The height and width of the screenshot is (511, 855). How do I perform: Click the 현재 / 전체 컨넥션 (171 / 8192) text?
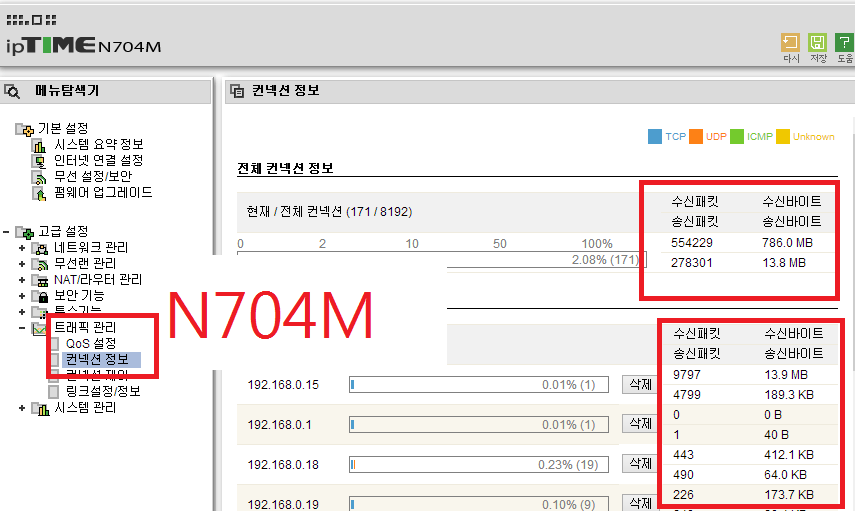[329, 212]
